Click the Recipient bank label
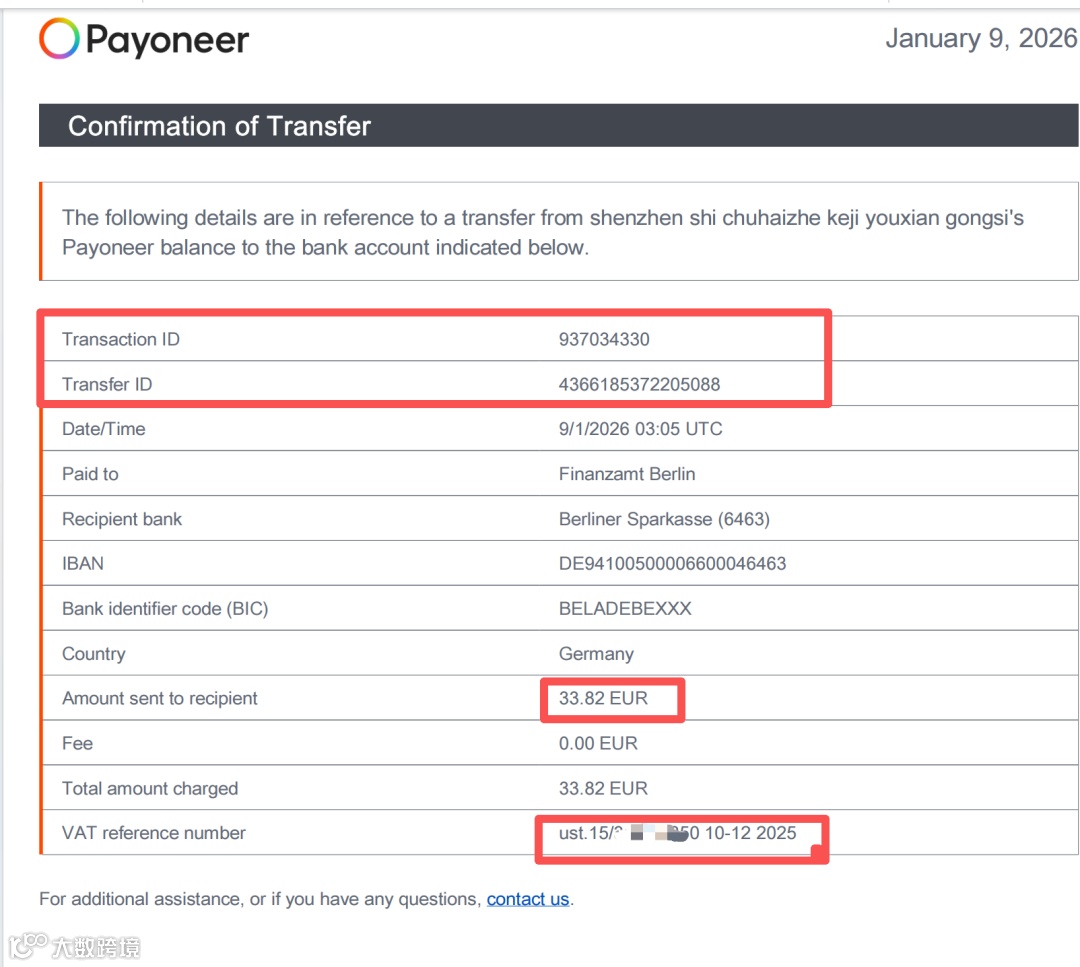1080x967 pixels. click(x=122, y=519)
